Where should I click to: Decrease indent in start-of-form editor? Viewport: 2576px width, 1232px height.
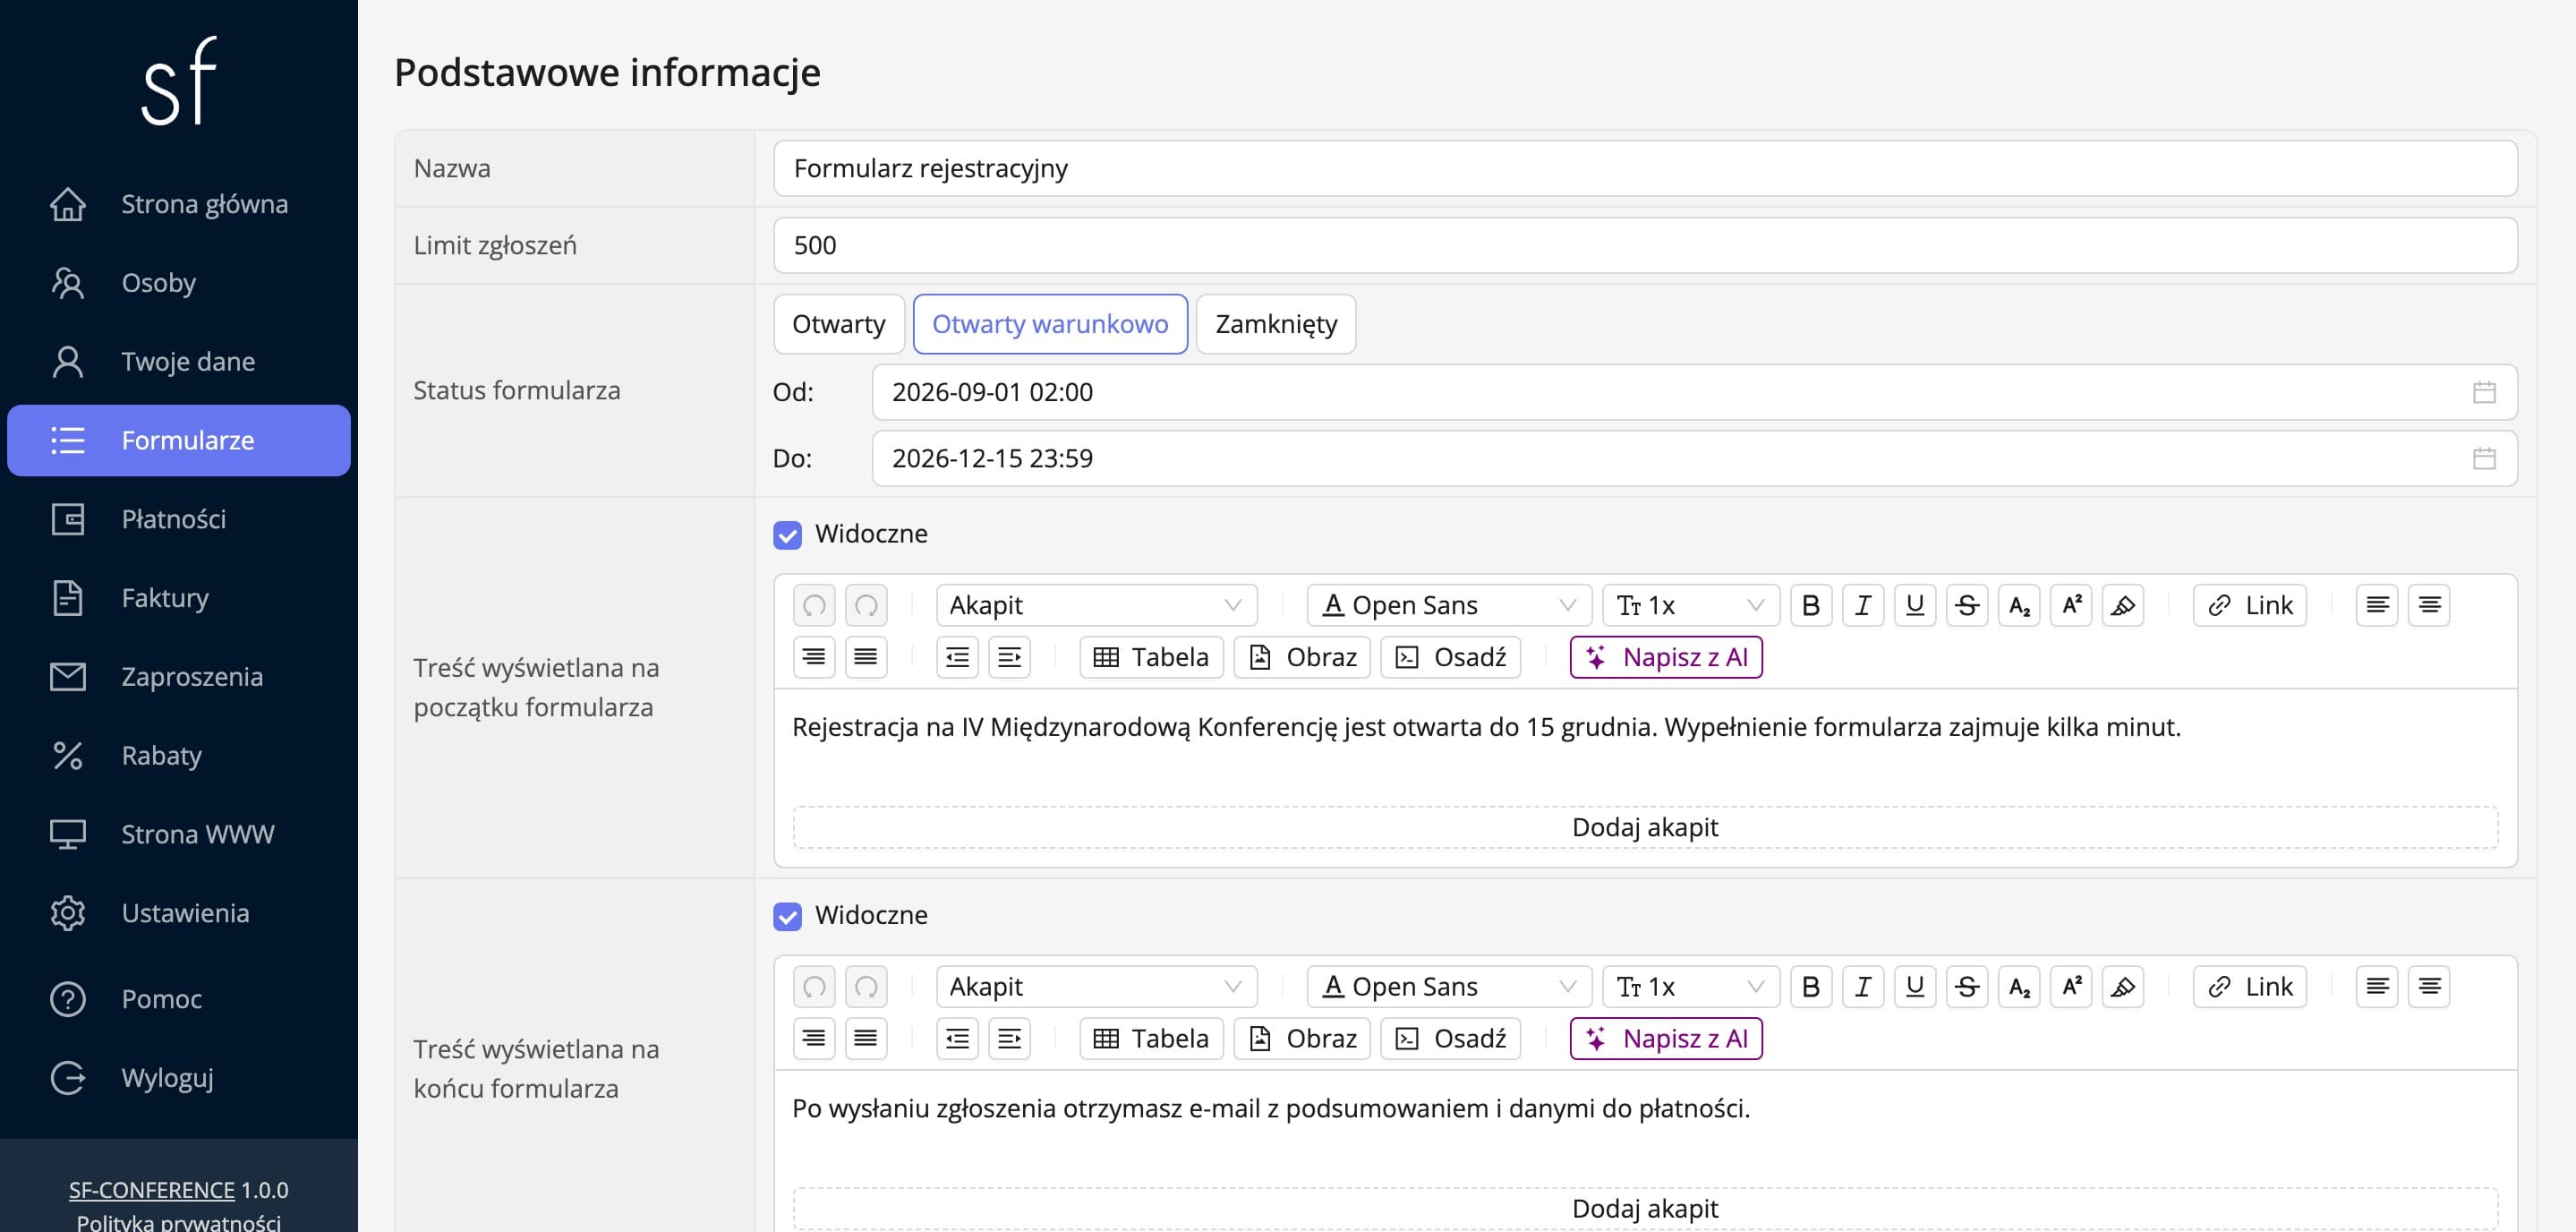(957, 657)
